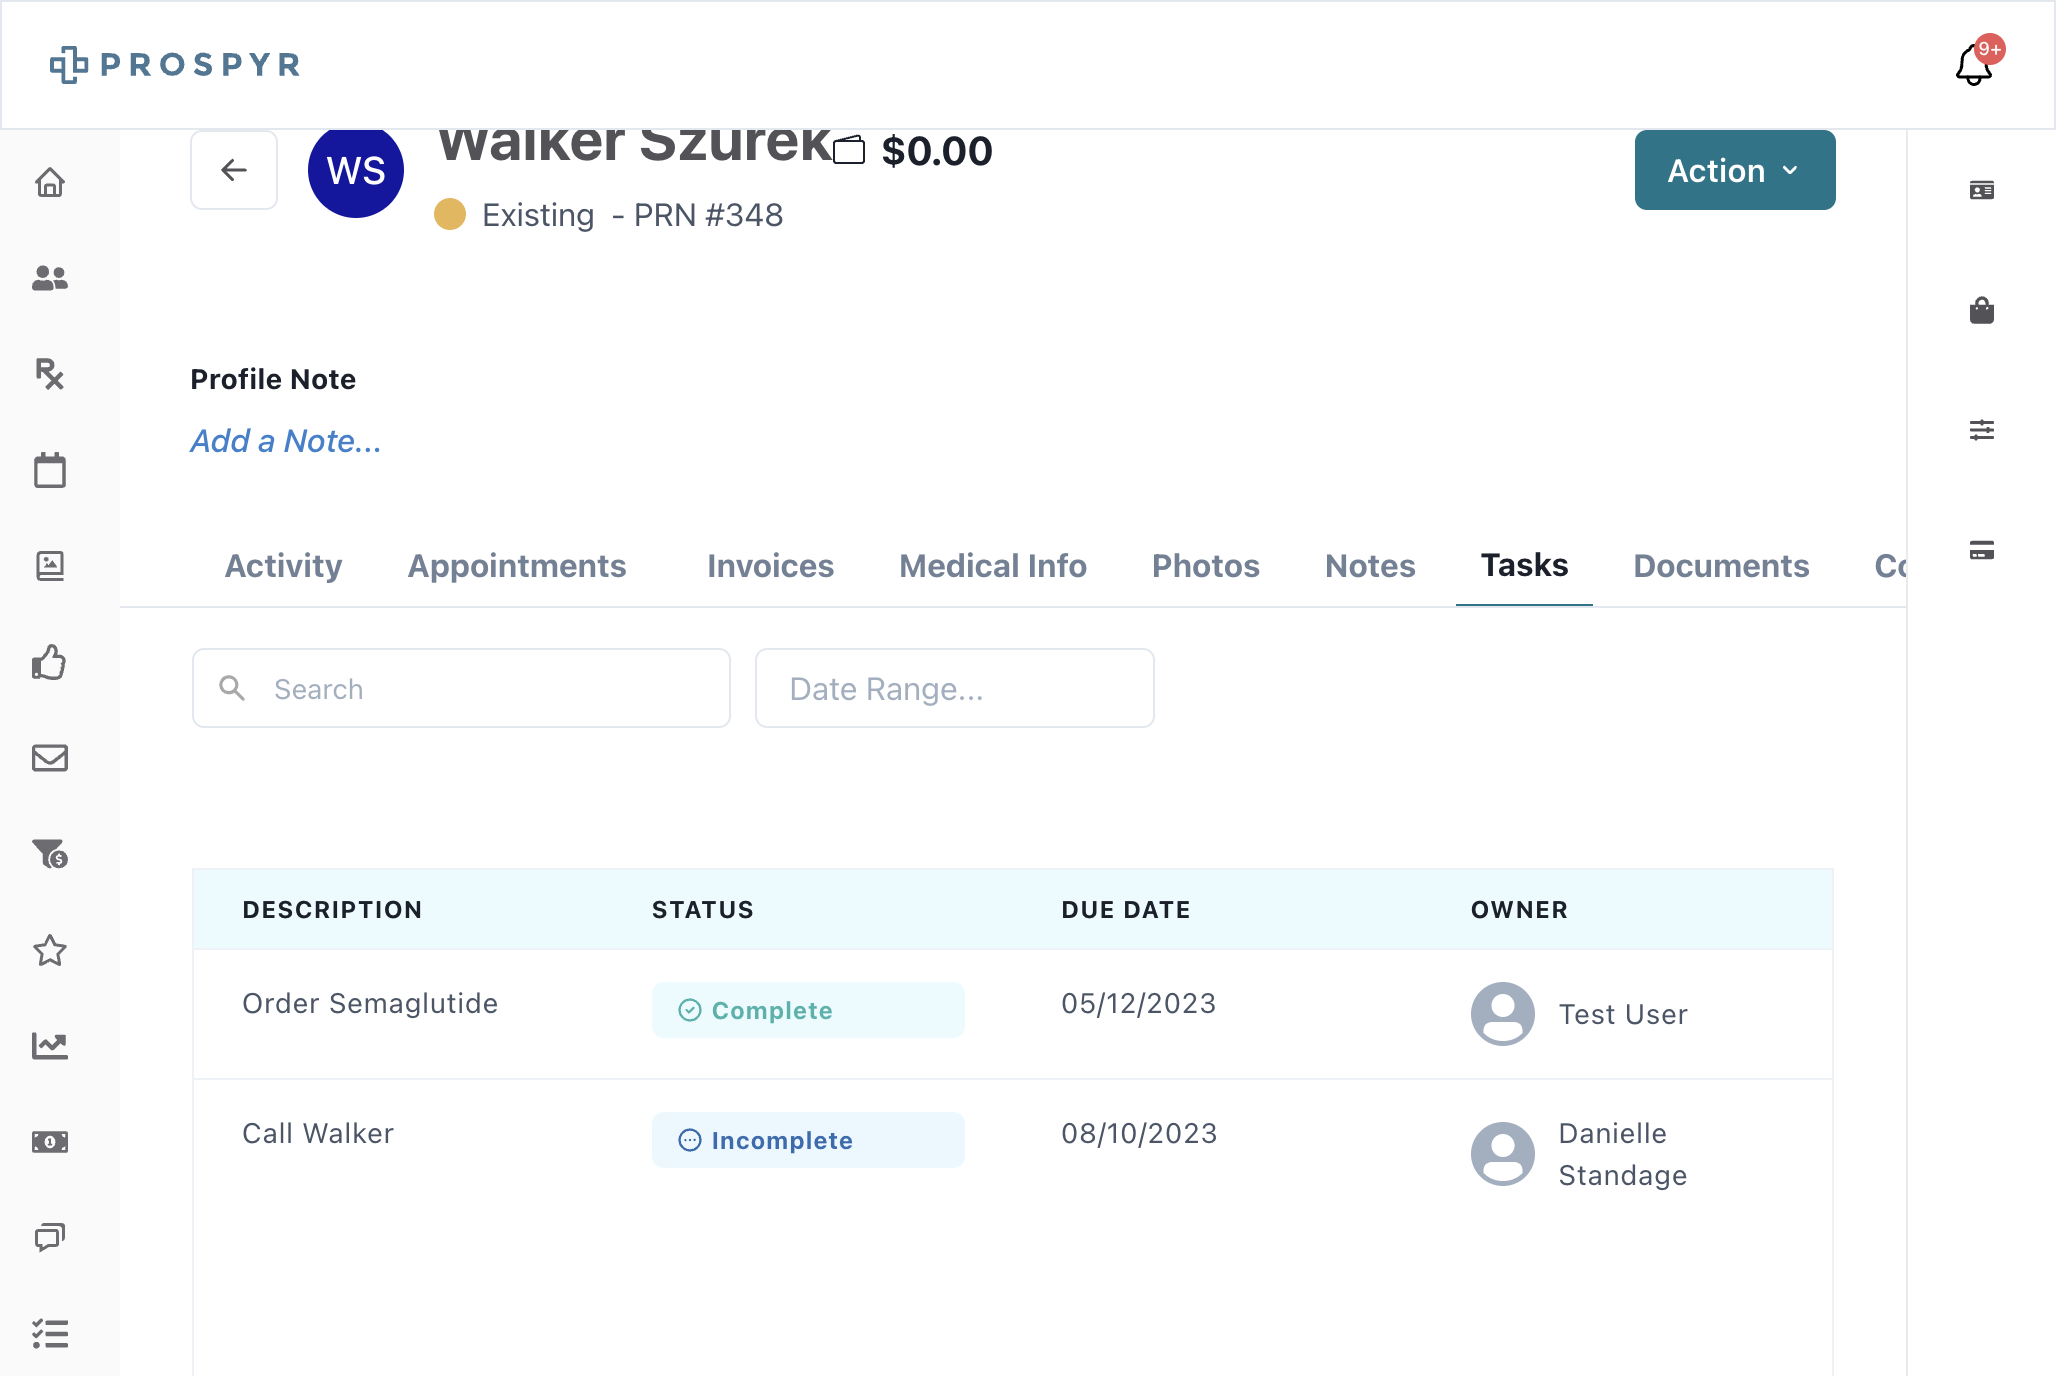Switch to the Activity tab
2056x1376 pixels.
[x=283, y=566]
